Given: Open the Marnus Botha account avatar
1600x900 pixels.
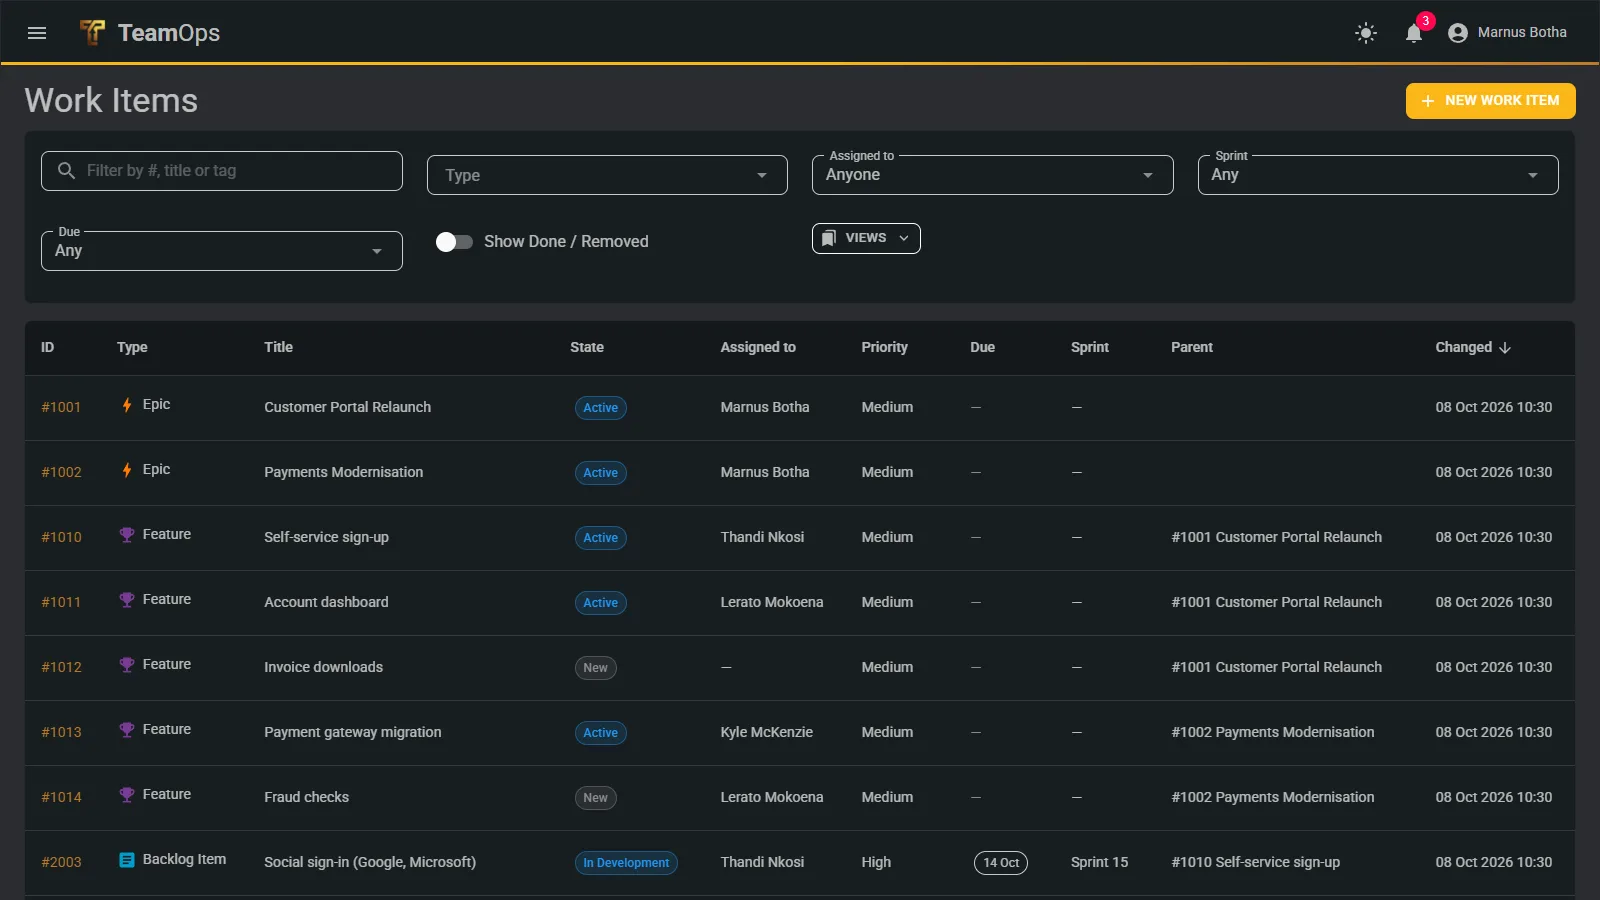Looking at the screenshot, I should 1458,33.
